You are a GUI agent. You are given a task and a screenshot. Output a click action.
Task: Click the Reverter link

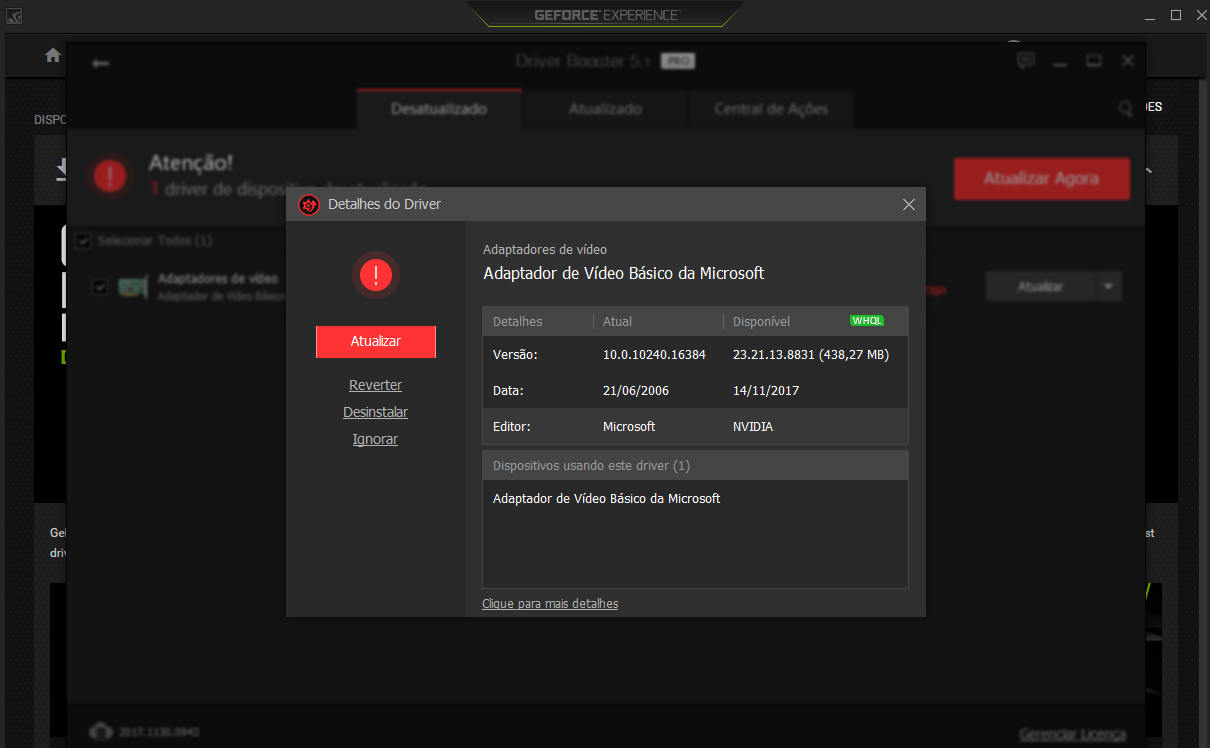pos(376,385)
